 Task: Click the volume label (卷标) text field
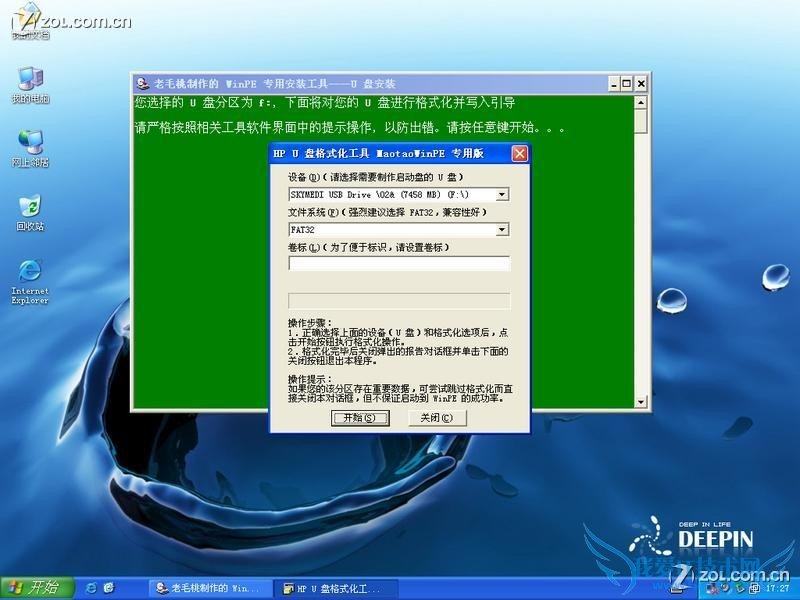[399, 264]
